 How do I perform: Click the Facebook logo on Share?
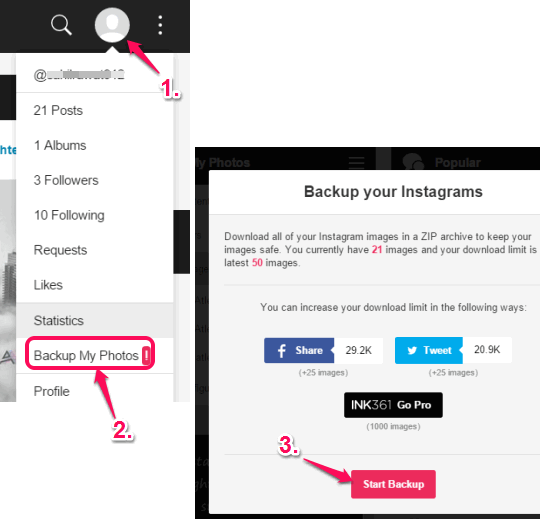click(x=282, y=351)
